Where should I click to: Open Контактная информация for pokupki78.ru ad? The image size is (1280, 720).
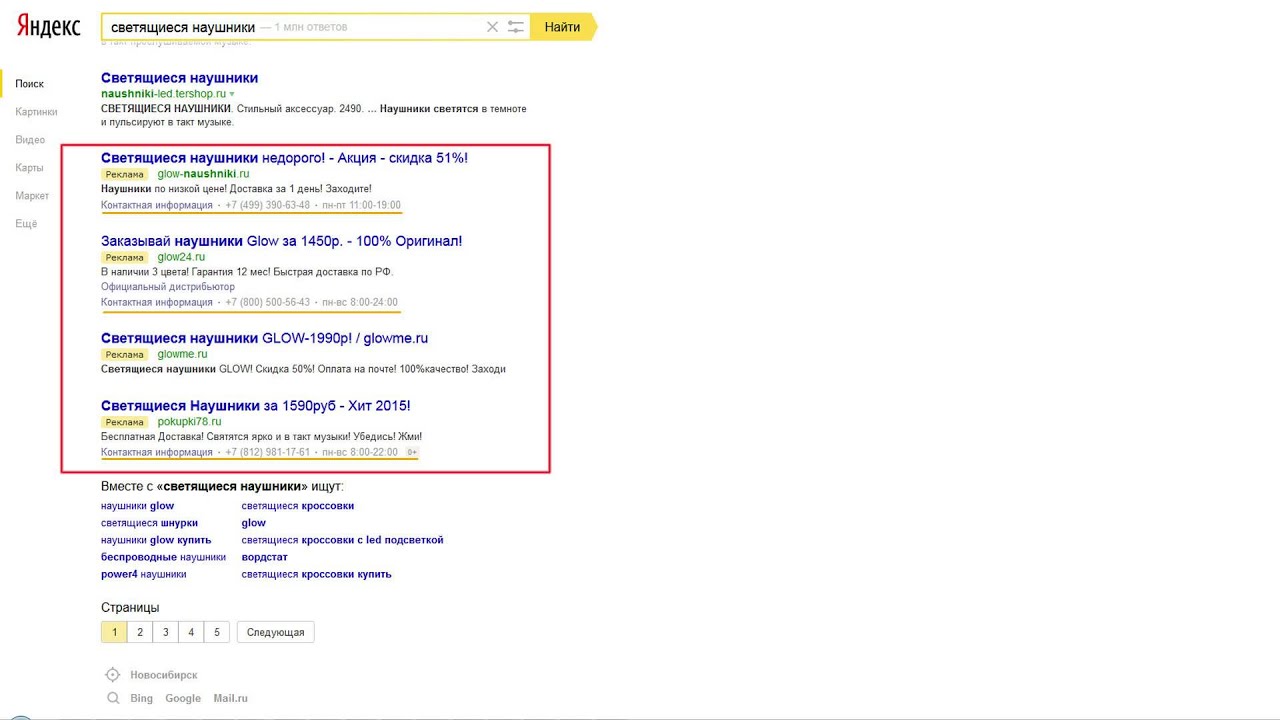(x=157, y=452)
